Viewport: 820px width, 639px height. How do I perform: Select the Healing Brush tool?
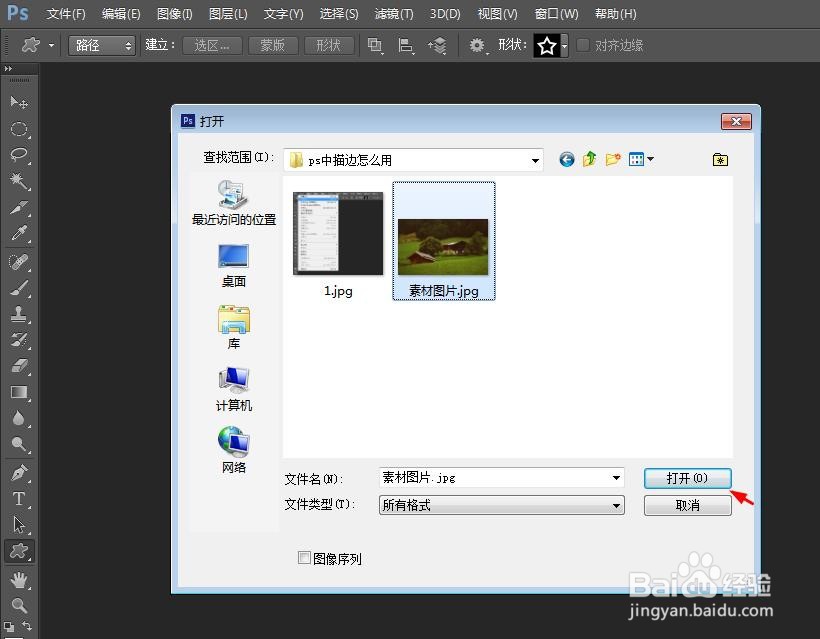pyautogui.click(x=19, y=261)
